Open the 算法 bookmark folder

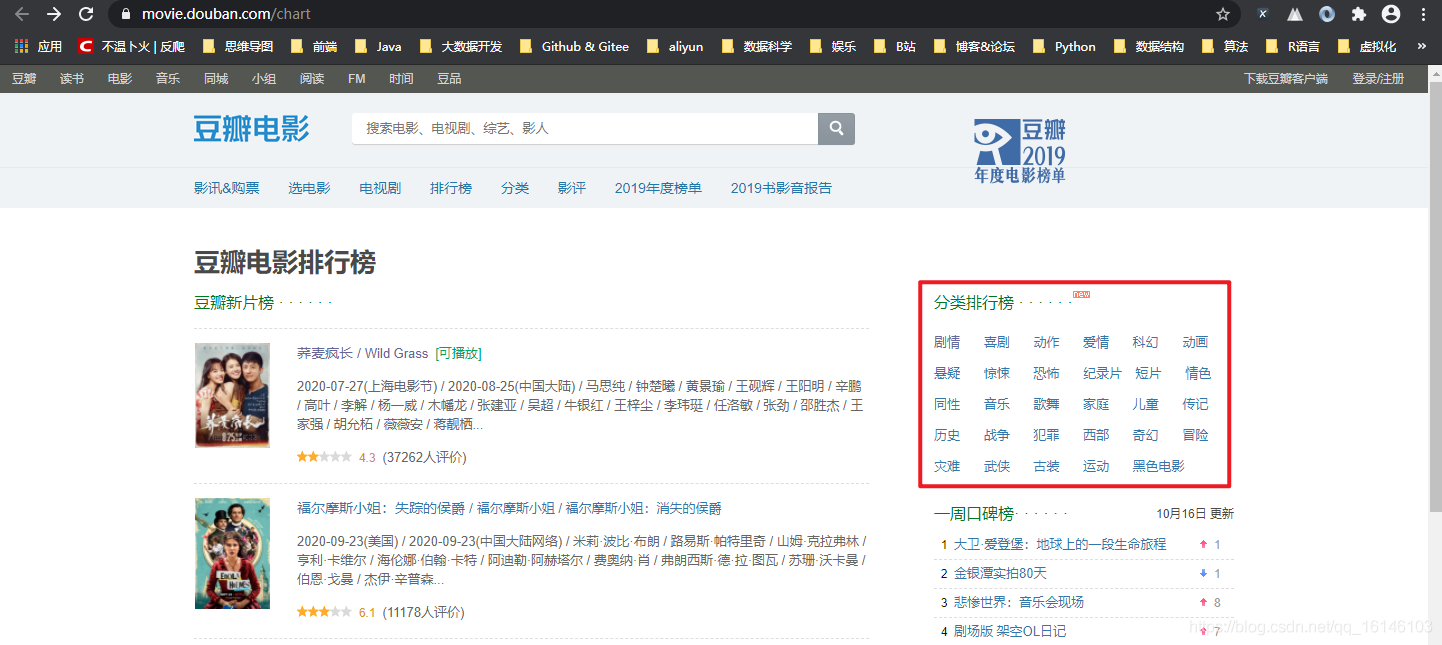1225,46
